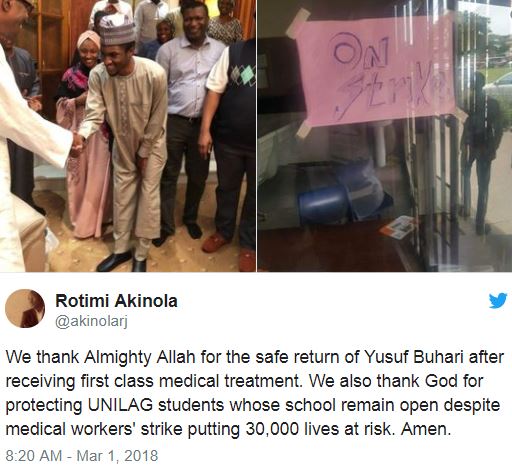Select the Mar 1, 2018 date text
The image size is (512, 473).
(117, 456)
